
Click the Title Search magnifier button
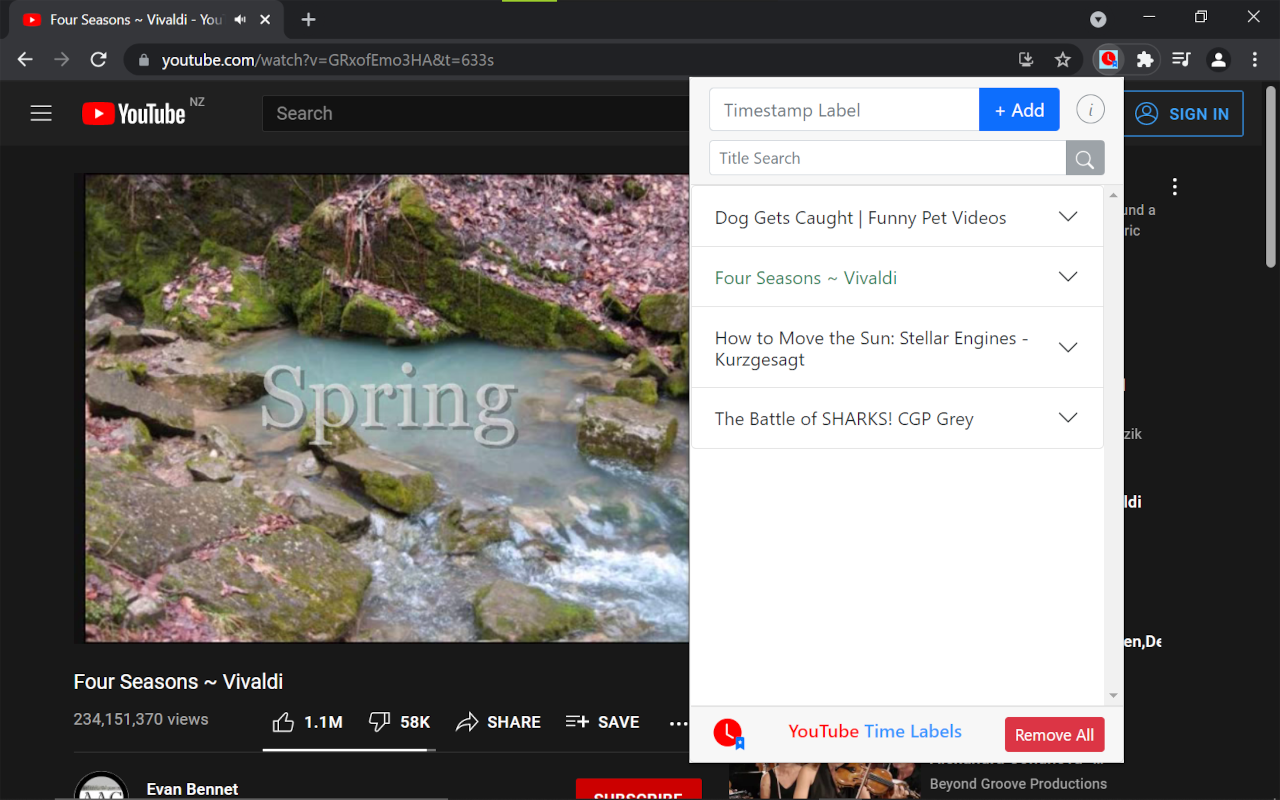(1085, 158)
